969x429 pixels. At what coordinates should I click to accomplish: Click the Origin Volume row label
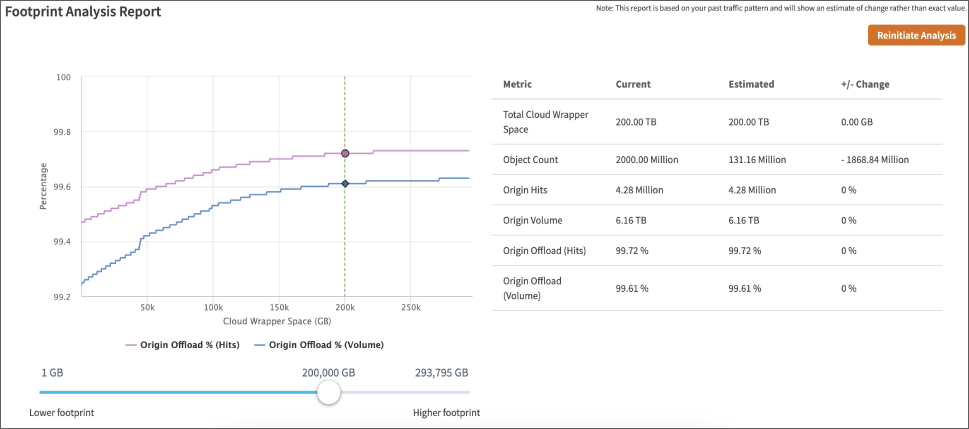click(532, 221)
